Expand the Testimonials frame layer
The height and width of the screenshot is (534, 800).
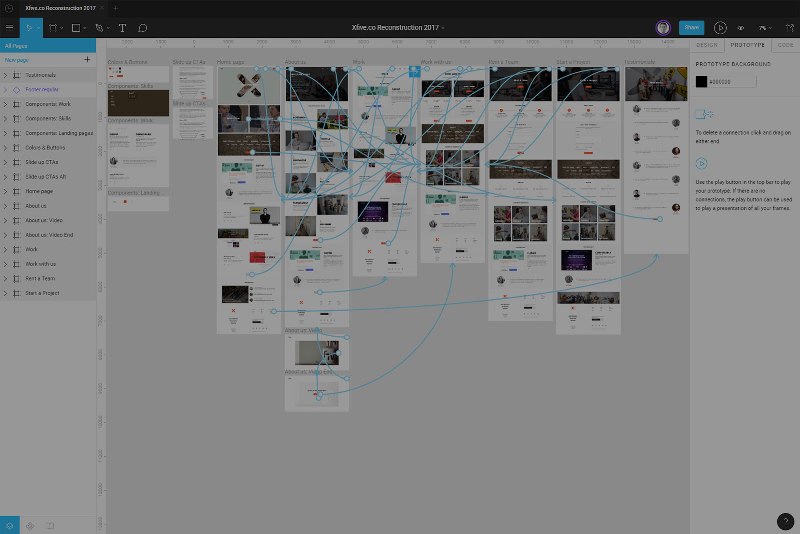5,75
